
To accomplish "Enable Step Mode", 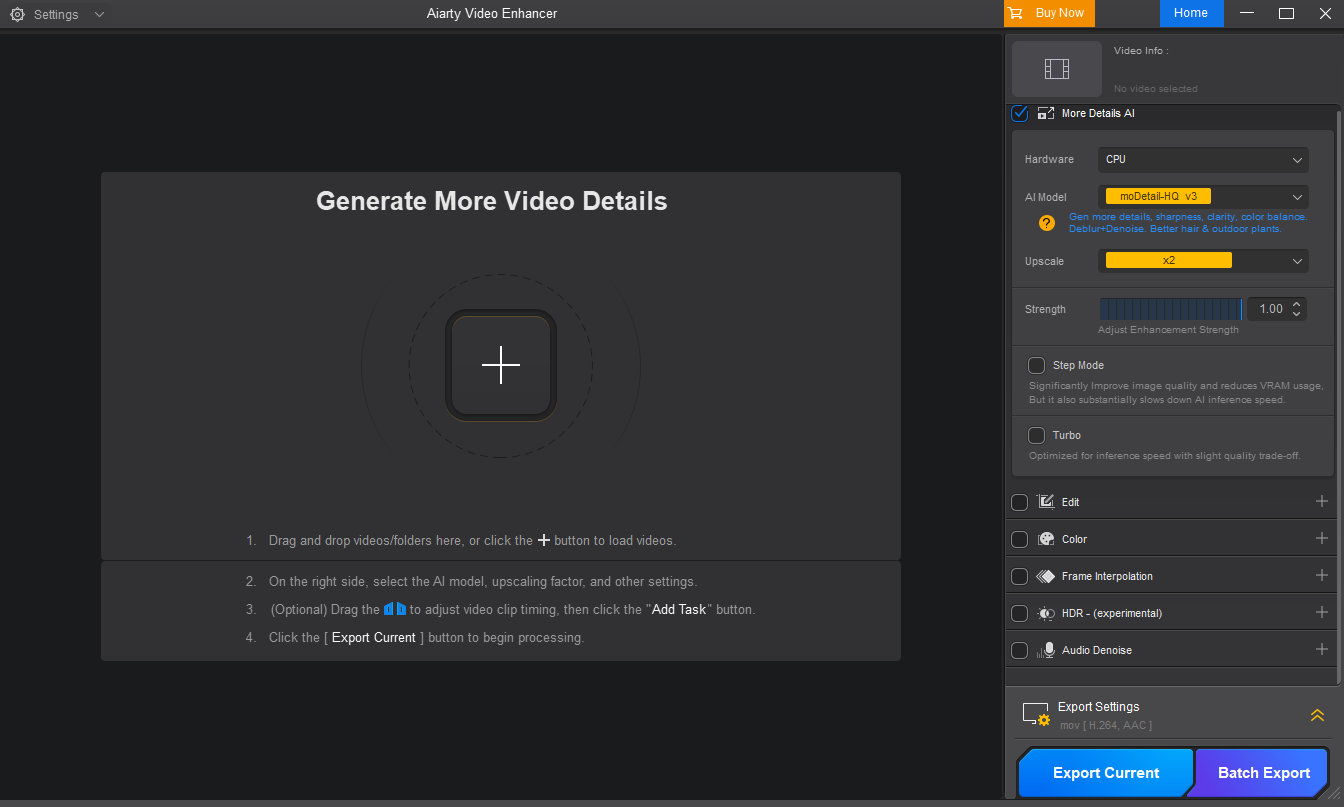I will (x=1036, y=365).
